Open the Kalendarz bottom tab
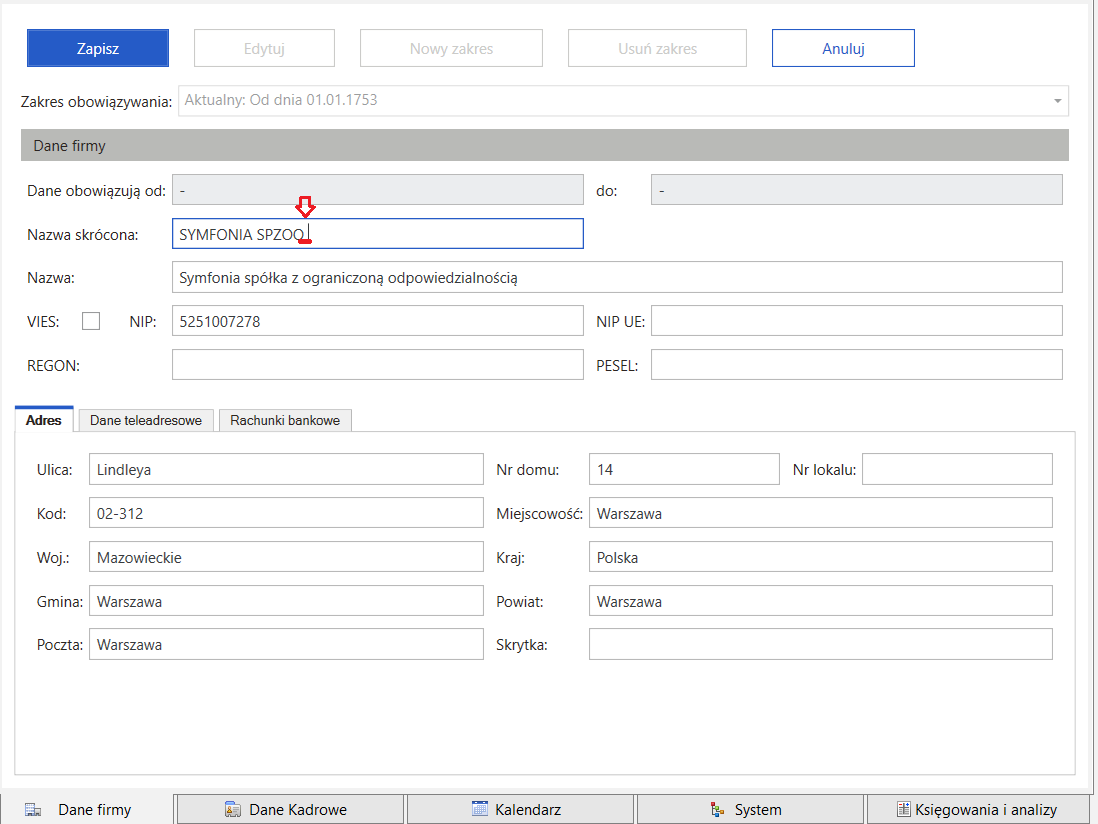The width and height of the screenshot is (1098, 824). point(520,809)
